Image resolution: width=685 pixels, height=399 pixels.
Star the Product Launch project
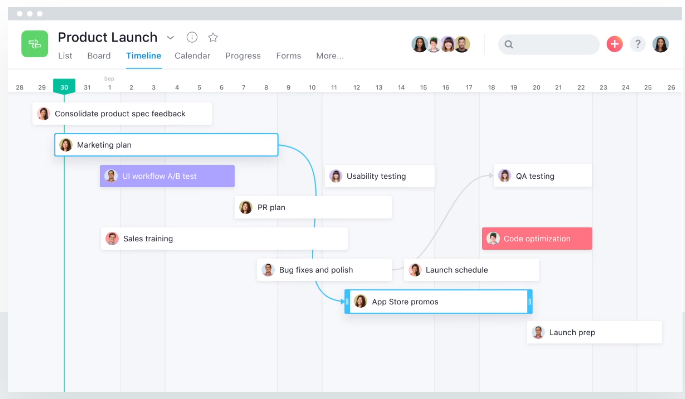[x=213, y=38]
